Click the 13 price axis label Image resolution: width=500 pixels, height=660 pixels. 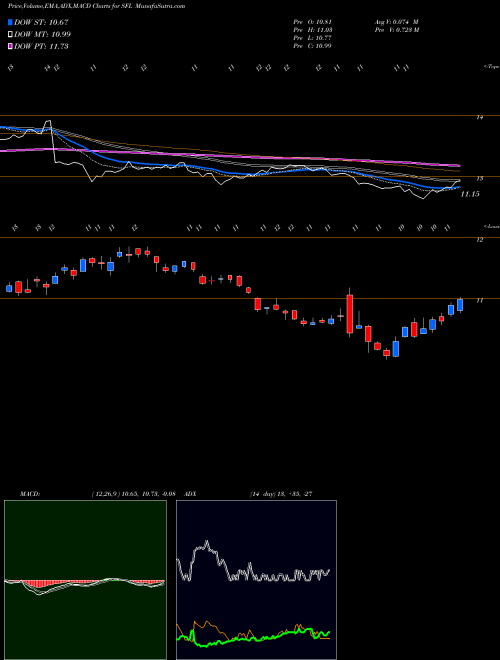click(479, 179)
